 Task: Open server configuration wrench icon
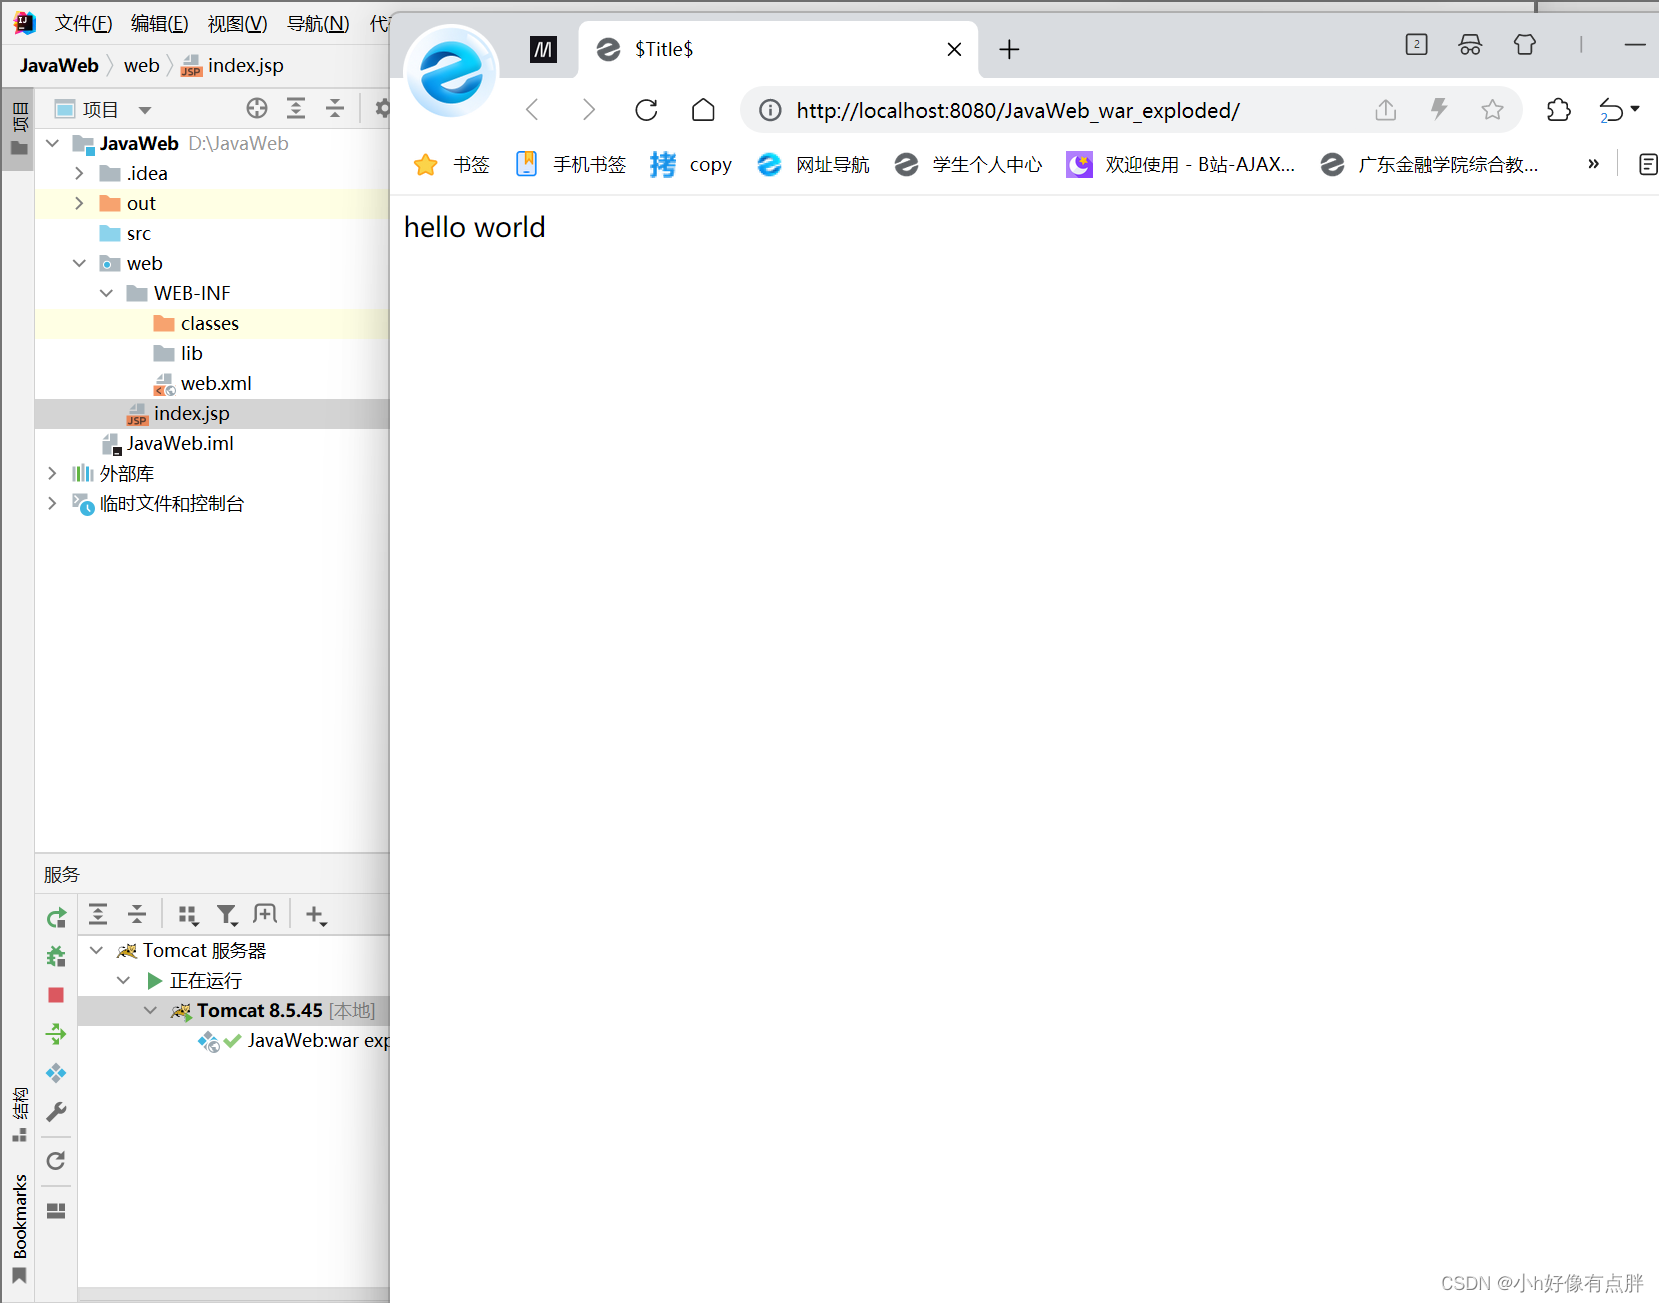[56, 1112]
